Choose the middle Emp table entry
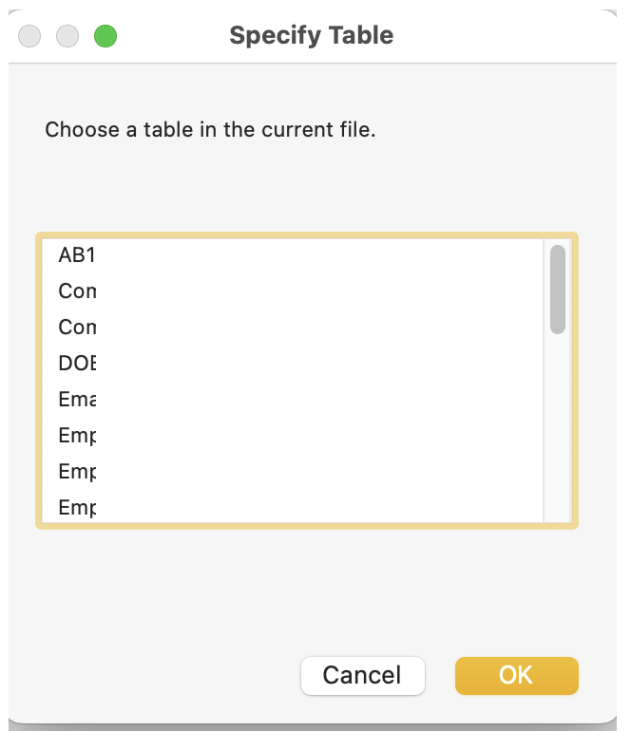 77,471
